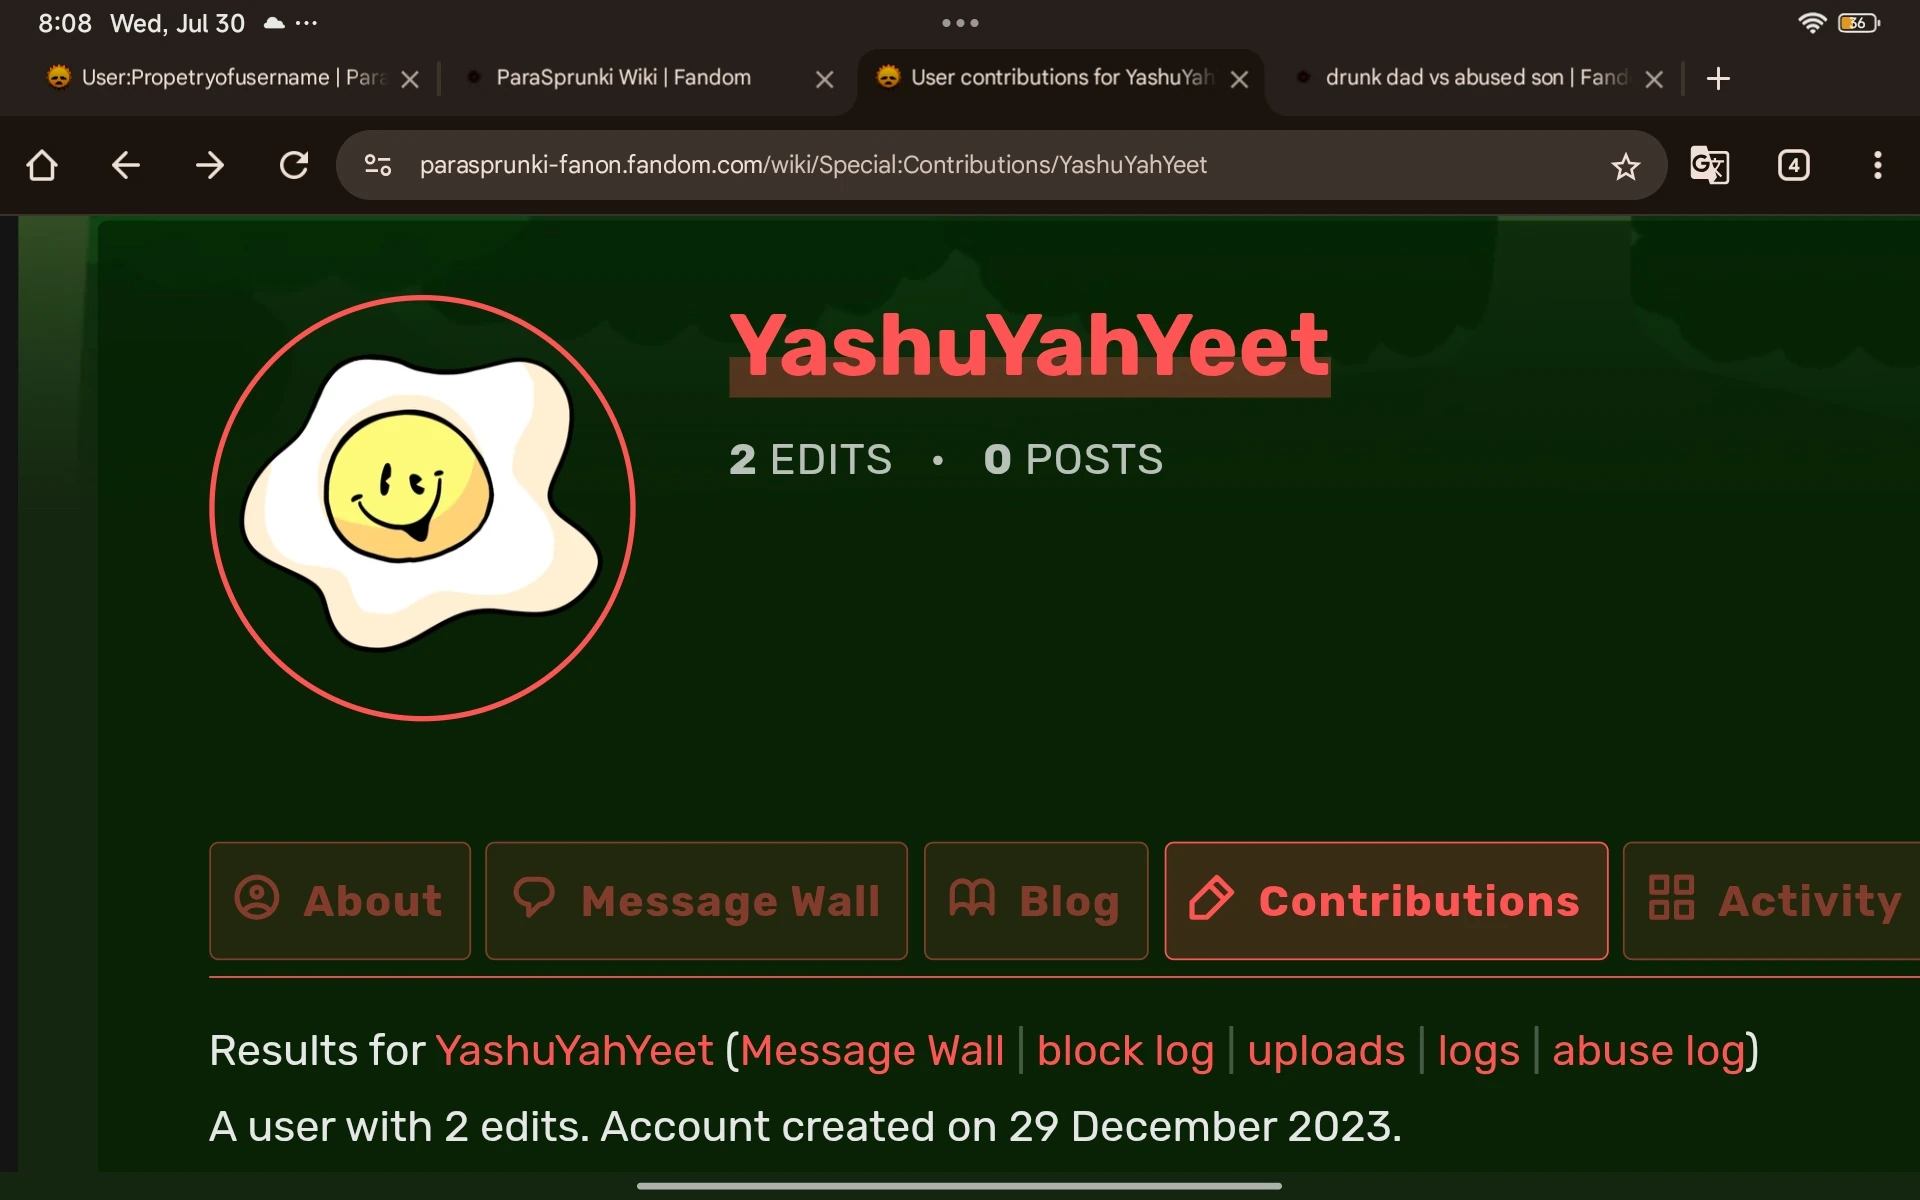The width and height of the screenshot is (1920, 1200).
Task: Tap the fried egg profile avatar
Action: 422,507
